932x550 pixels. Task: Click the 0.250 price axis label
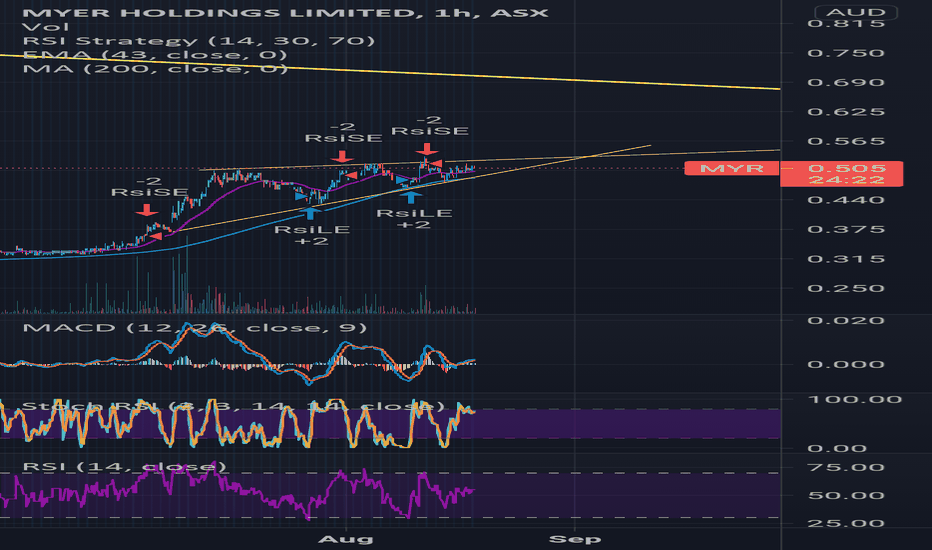click(846, 288)
